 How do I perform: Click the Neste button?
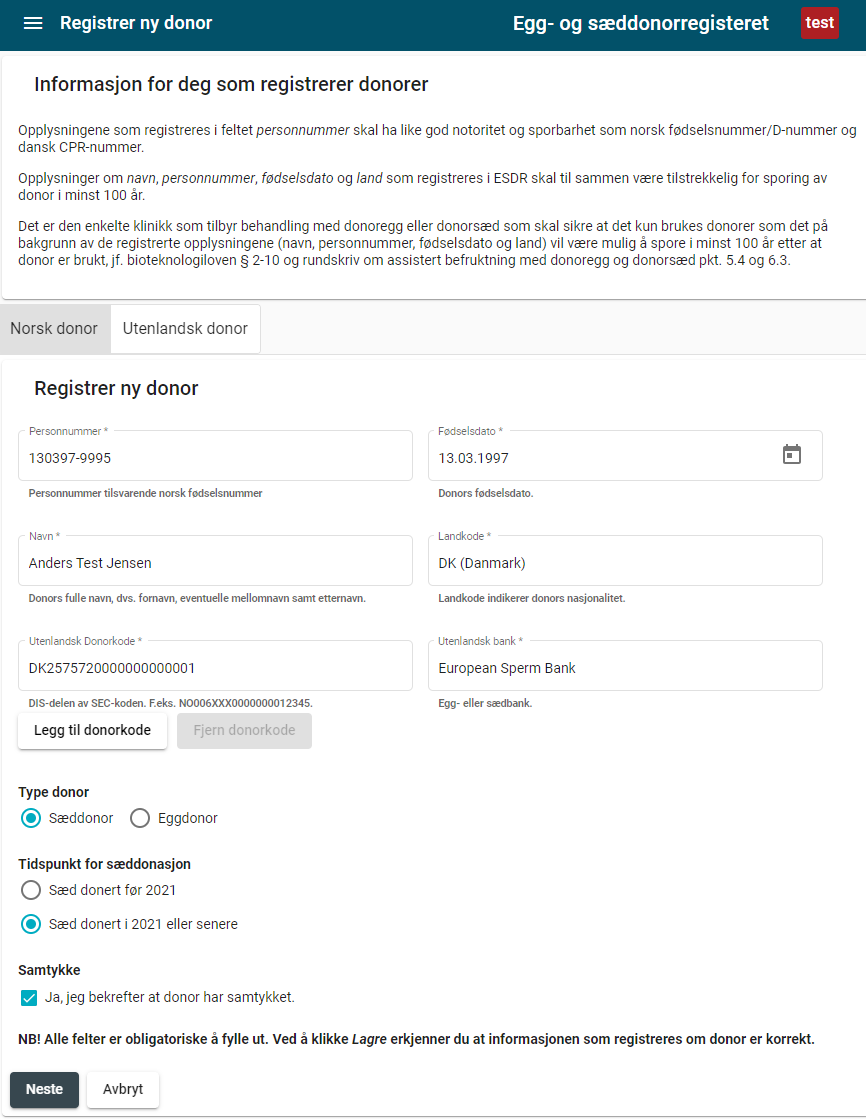click(44, 1089)
